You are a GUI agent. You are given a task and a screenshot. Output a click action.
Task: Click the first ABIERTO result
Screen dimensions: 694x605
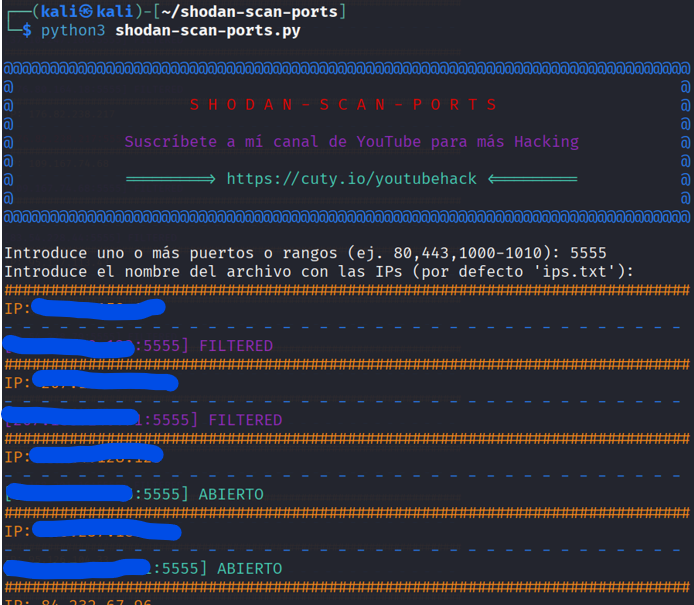coord(231,494)
